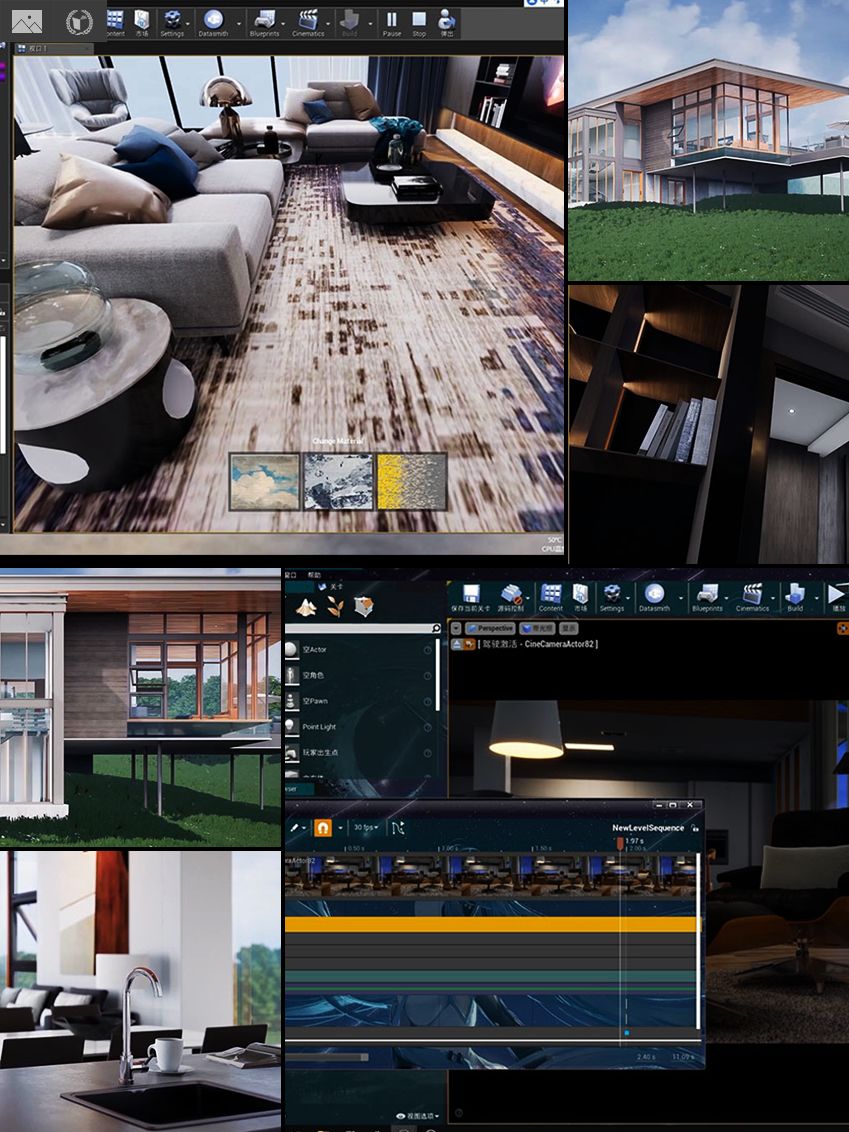Image resolution: width=849 pixels, height=1132 pixels.
Task: Toggle the snapping magnet in the Sequencer
Action: tap(323, 828)
